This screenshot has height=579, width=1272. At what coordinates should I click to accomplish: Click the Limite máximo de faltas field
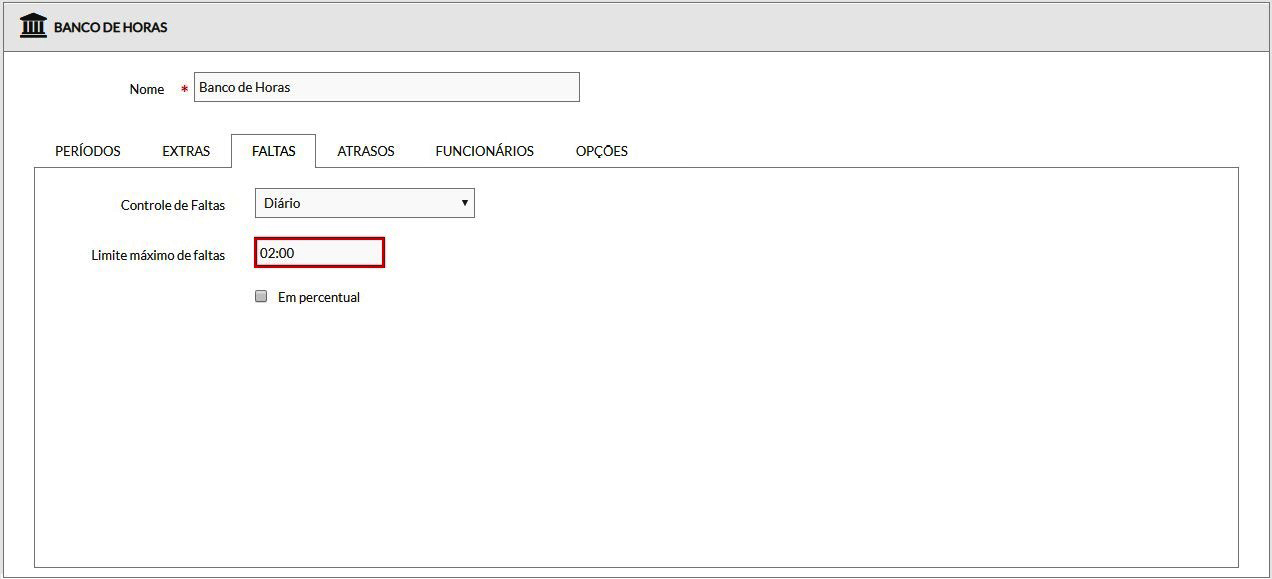(x=319, y=253)
